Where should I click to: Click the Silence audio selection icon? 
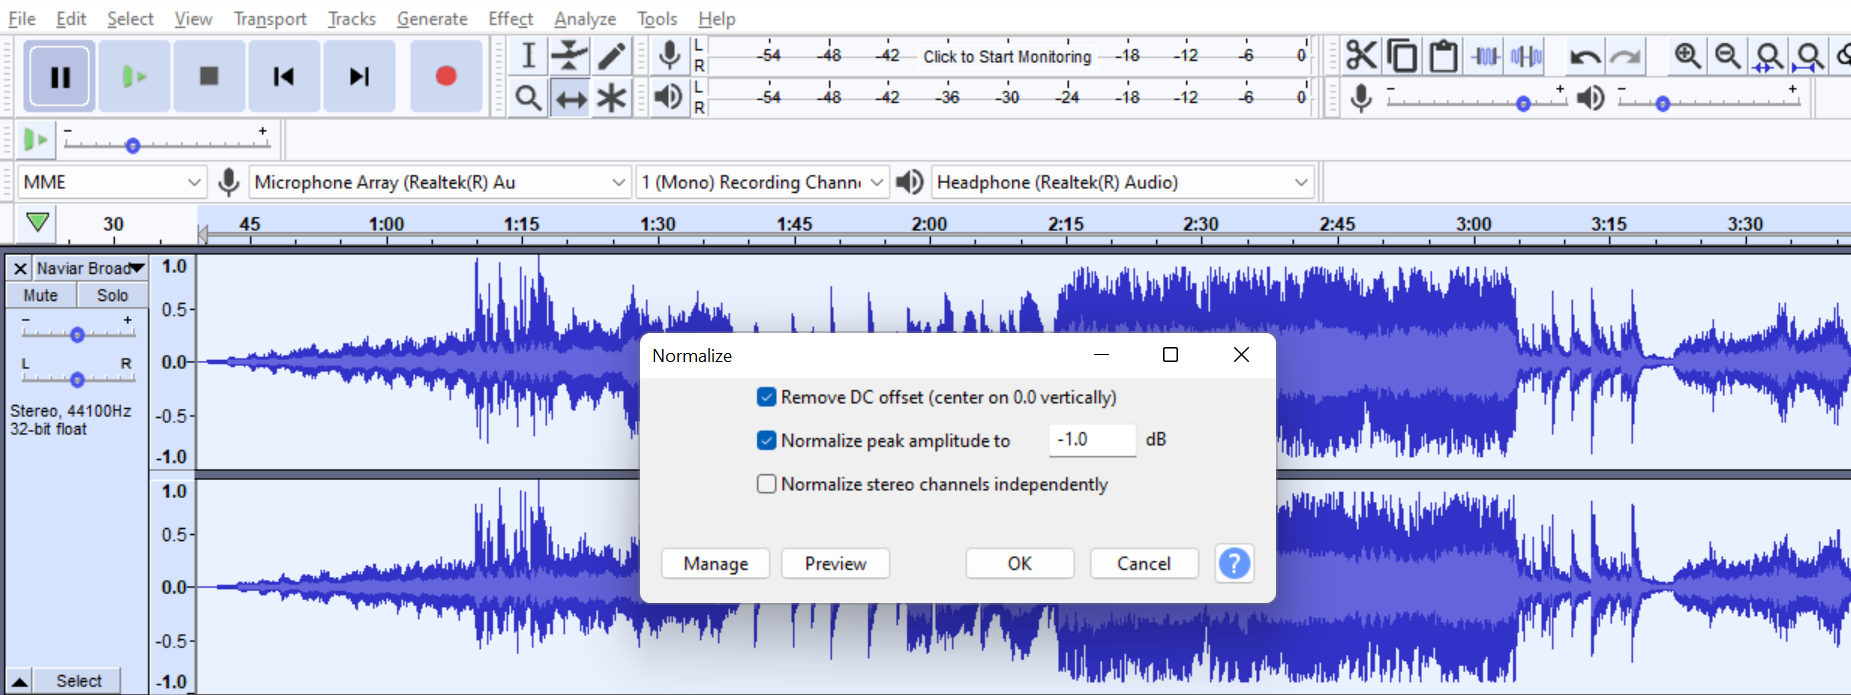[x=1526, y=55]
